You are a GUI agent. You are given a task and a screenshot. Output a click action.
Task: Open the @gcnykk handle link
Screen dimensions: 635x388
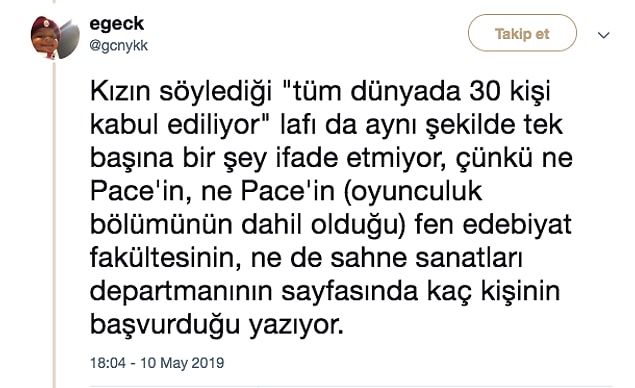coord(119,45)
